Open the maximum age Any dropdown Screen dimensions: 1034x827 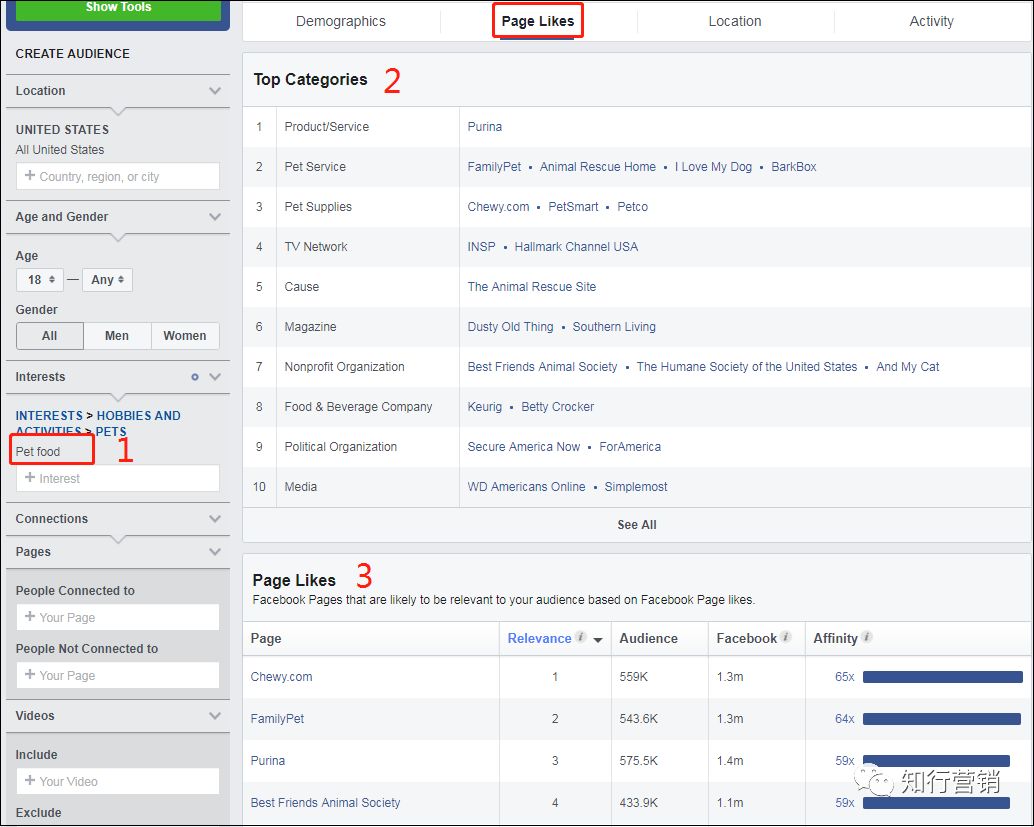coord(107,280)
